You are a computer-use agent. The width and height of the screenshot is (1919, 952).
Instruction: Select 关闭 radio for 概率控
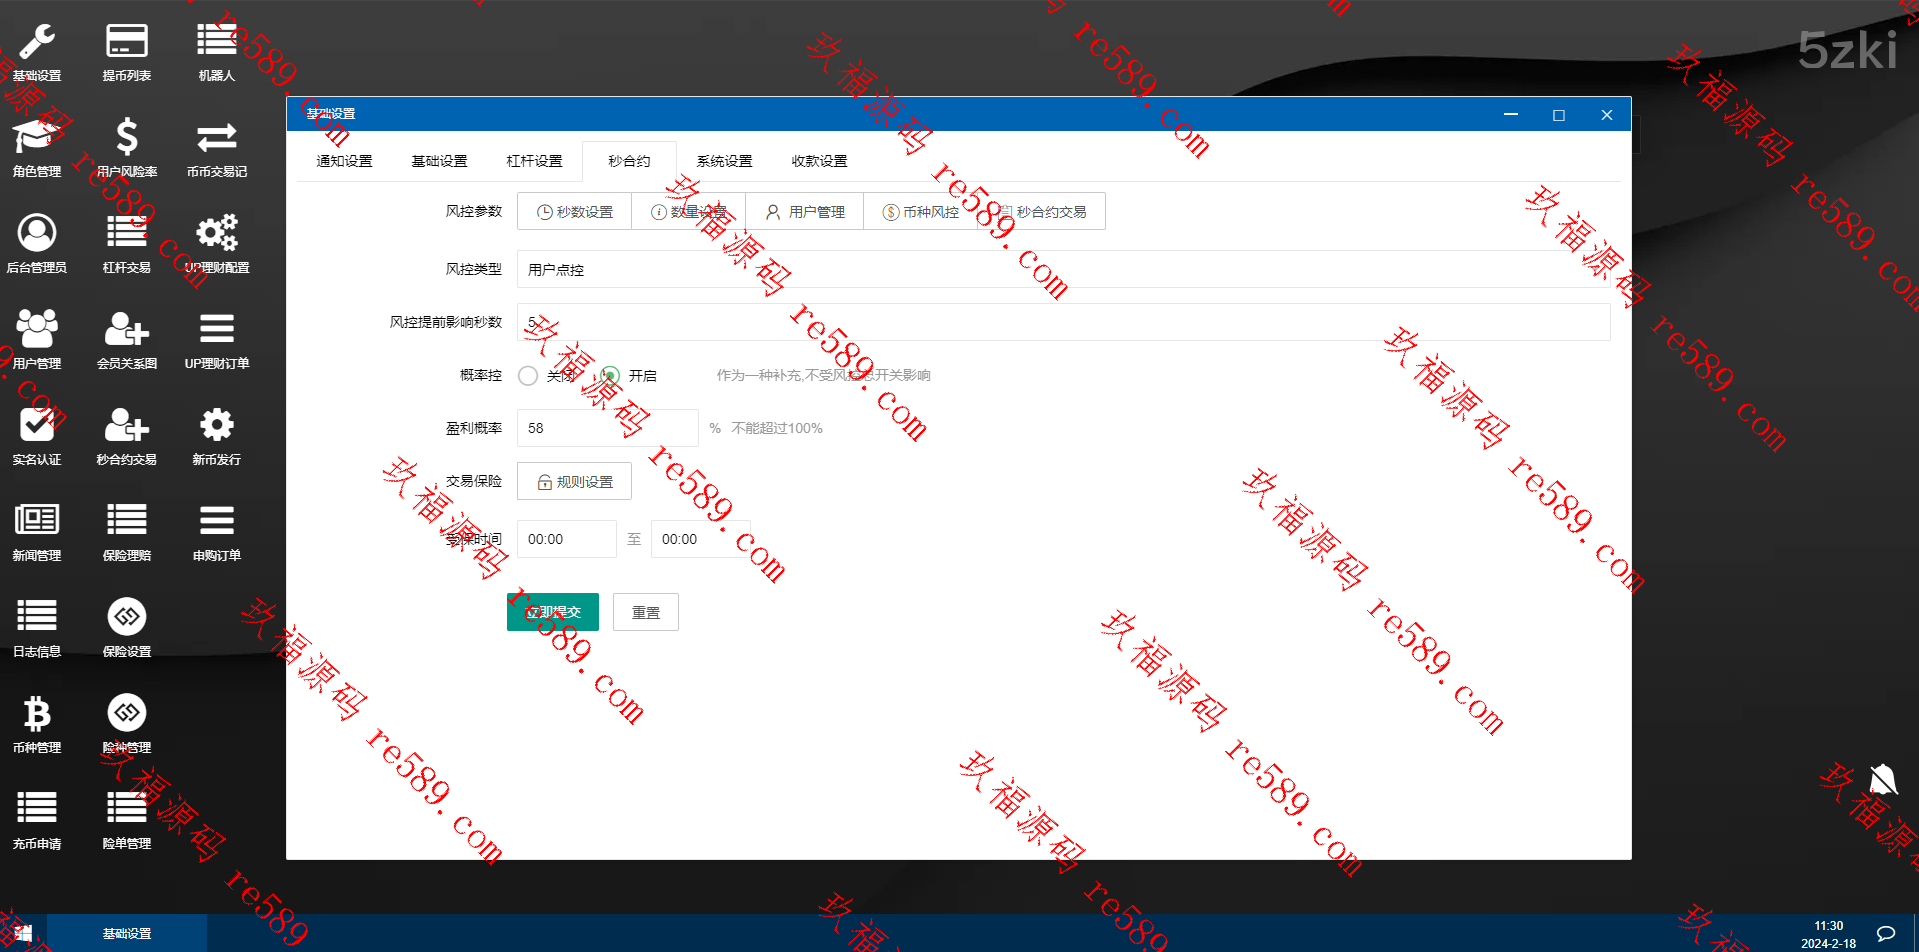coord(528,376)
